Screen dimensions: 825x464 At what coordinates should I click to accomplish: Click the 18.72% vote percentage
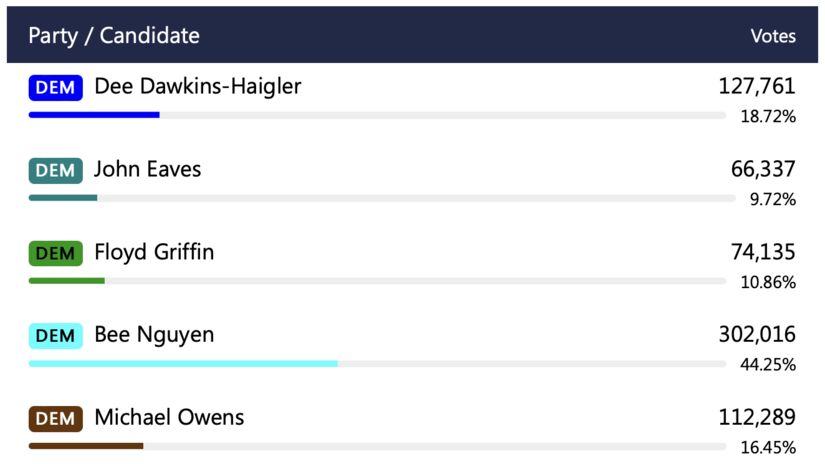pos(768,117)
